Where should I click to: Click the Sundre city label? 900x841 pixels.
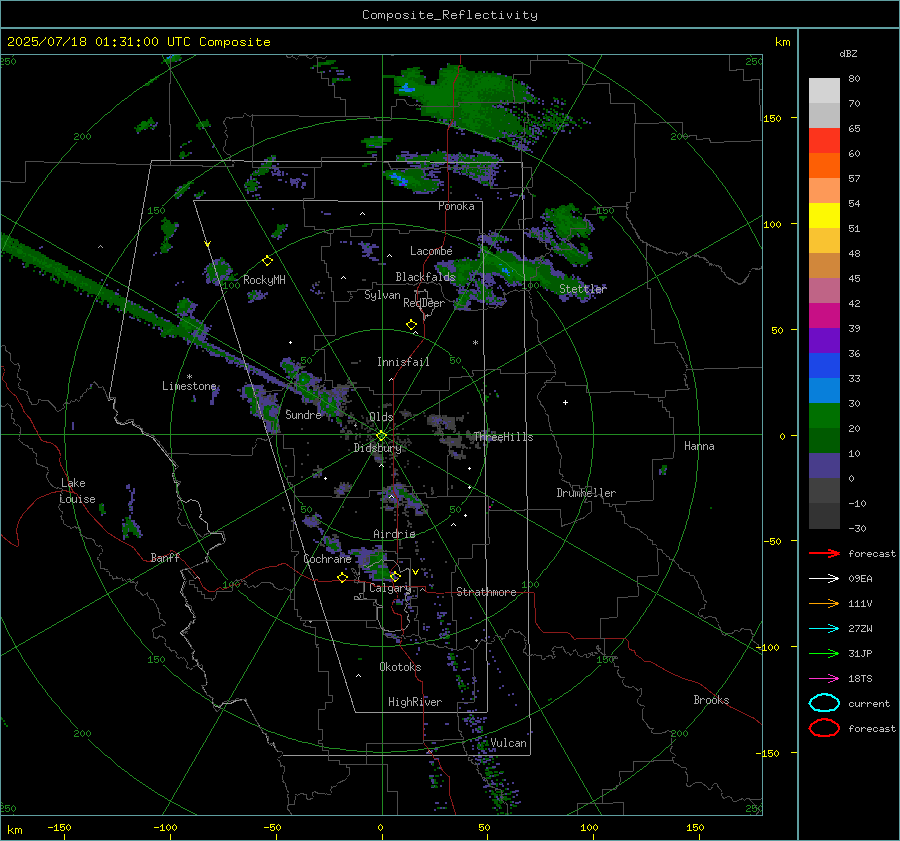(303, 414)
